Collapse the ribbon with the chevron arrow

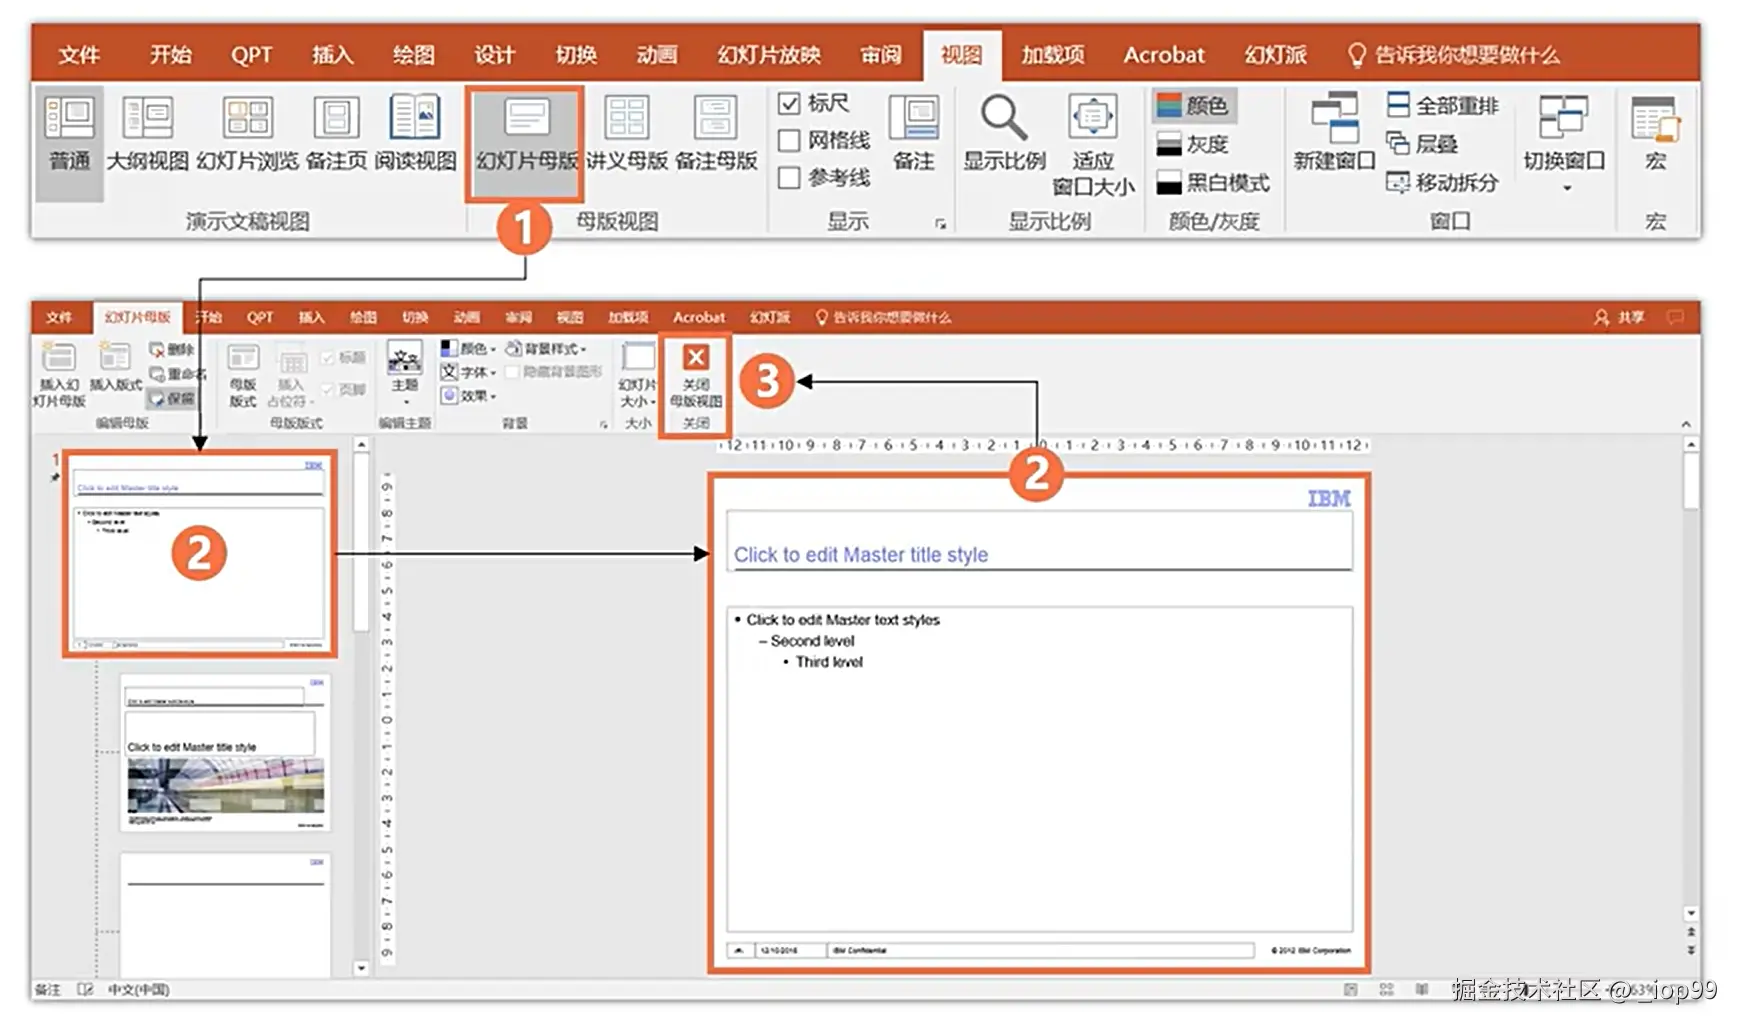point(1686,424)
